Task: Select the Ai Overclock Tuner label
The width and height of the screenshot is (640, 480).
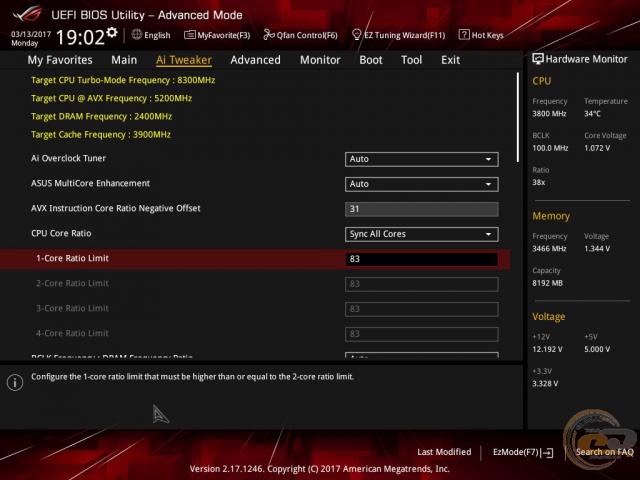Action: [68, 158]
